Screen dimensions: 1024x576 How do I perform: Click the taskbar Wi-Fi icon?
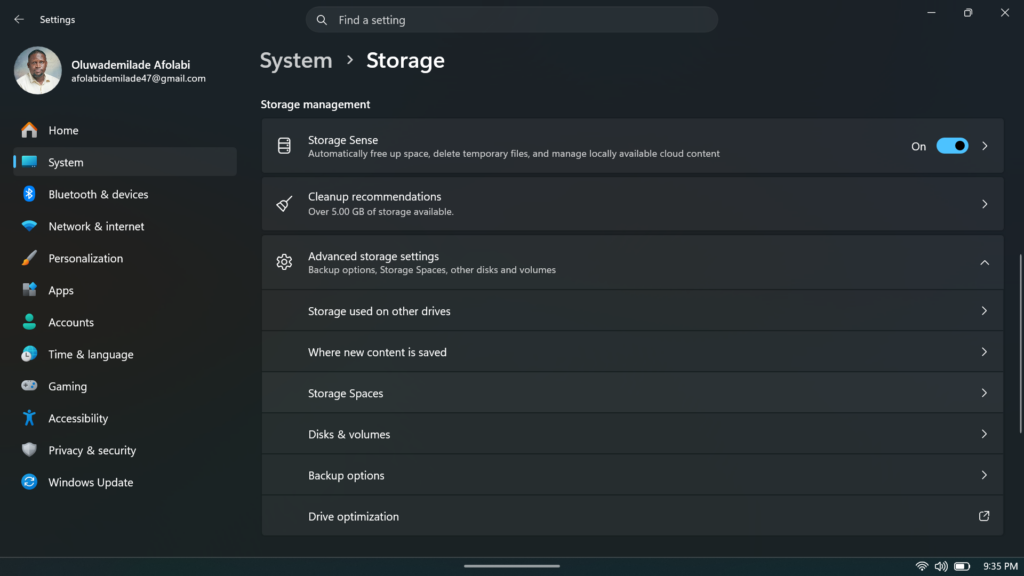[921, 566]
